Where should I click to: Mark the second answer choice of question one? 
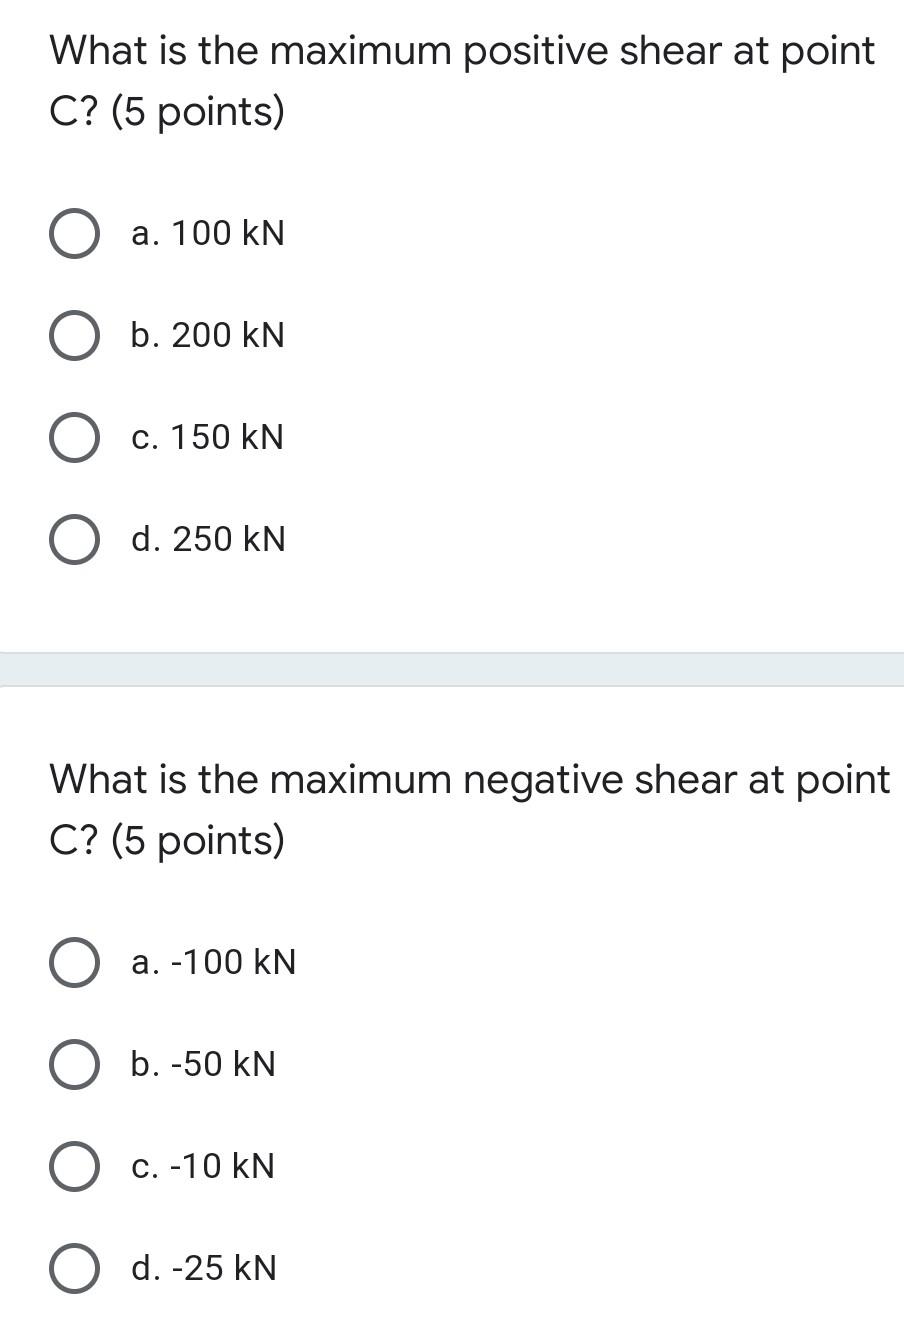click(74, 335)
